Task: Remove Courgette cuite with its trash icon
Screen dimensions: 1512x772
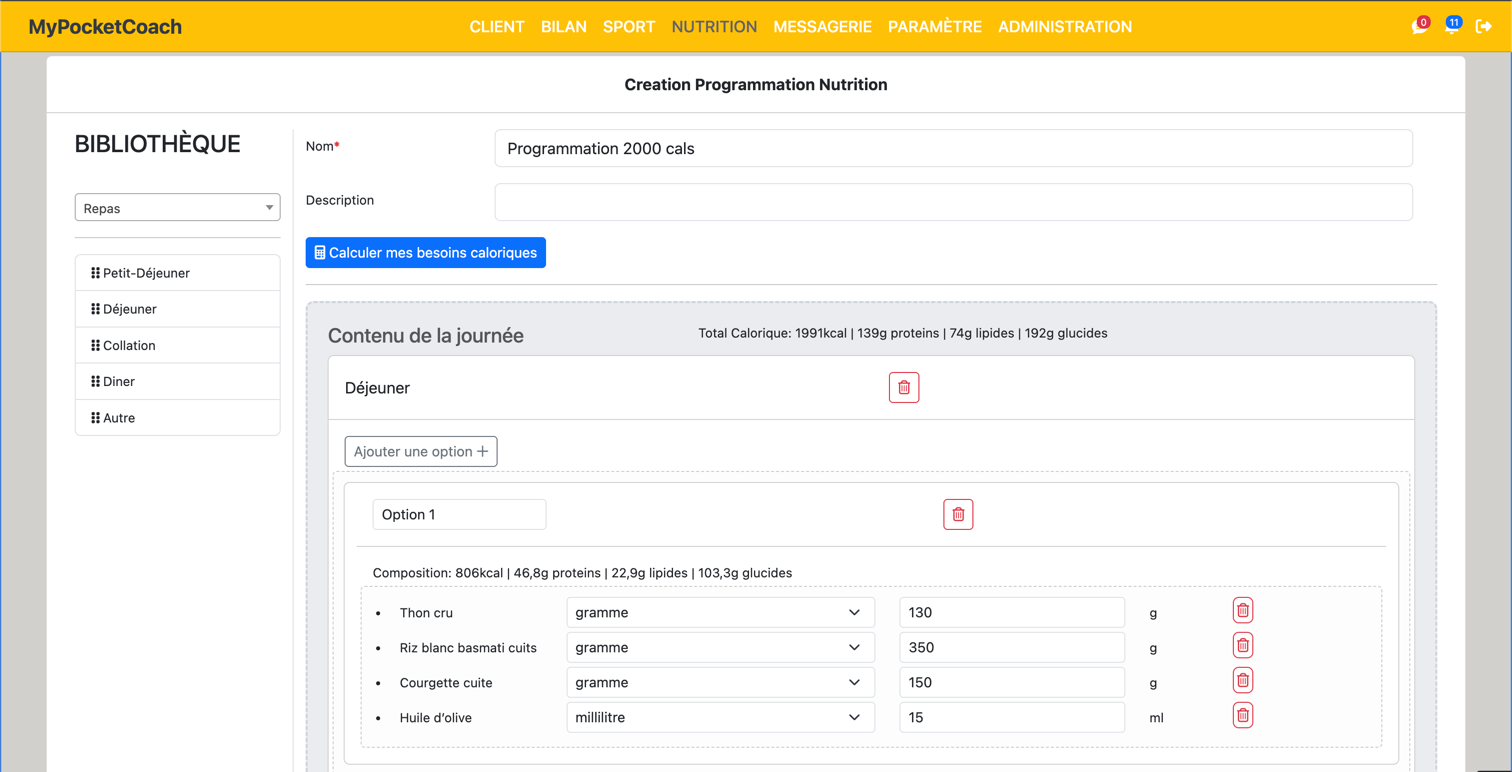Action: [x=1242, y=681]
